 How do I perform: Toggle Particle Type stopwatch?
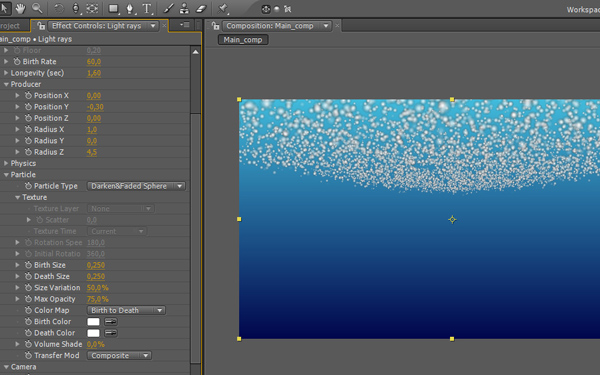point(28,186)
